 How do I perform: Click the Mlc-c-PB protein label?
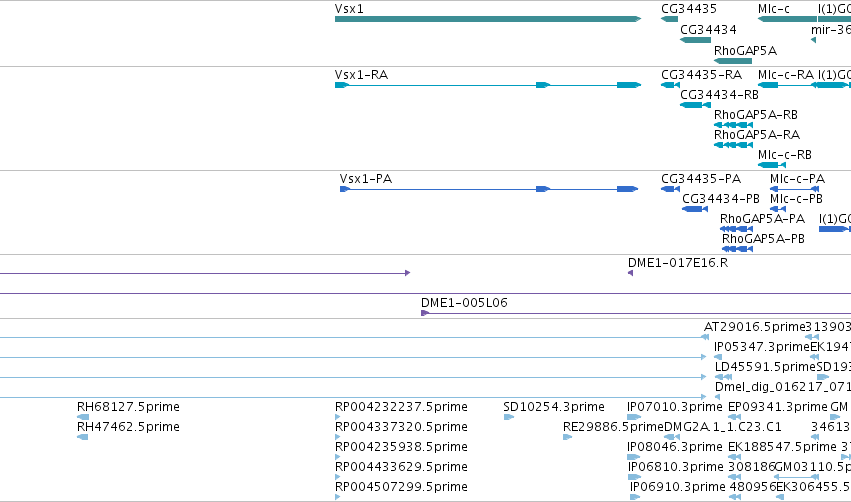796,199
